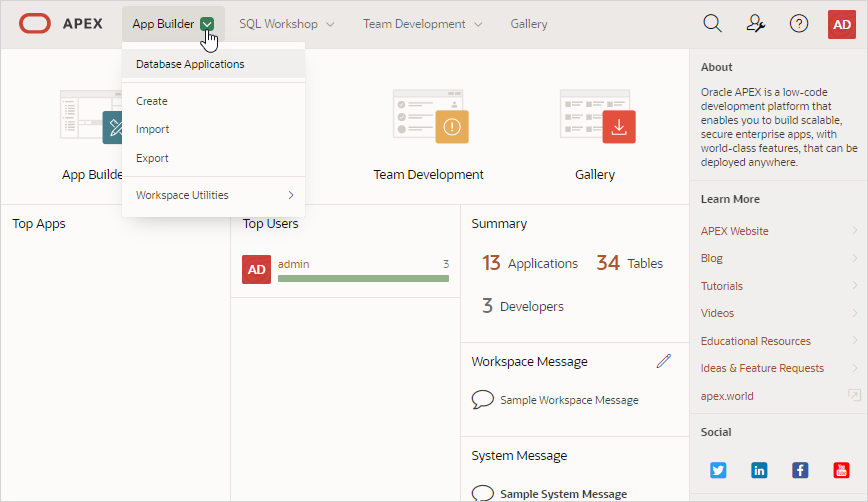Click the Team Development tile label

(428, 174)
